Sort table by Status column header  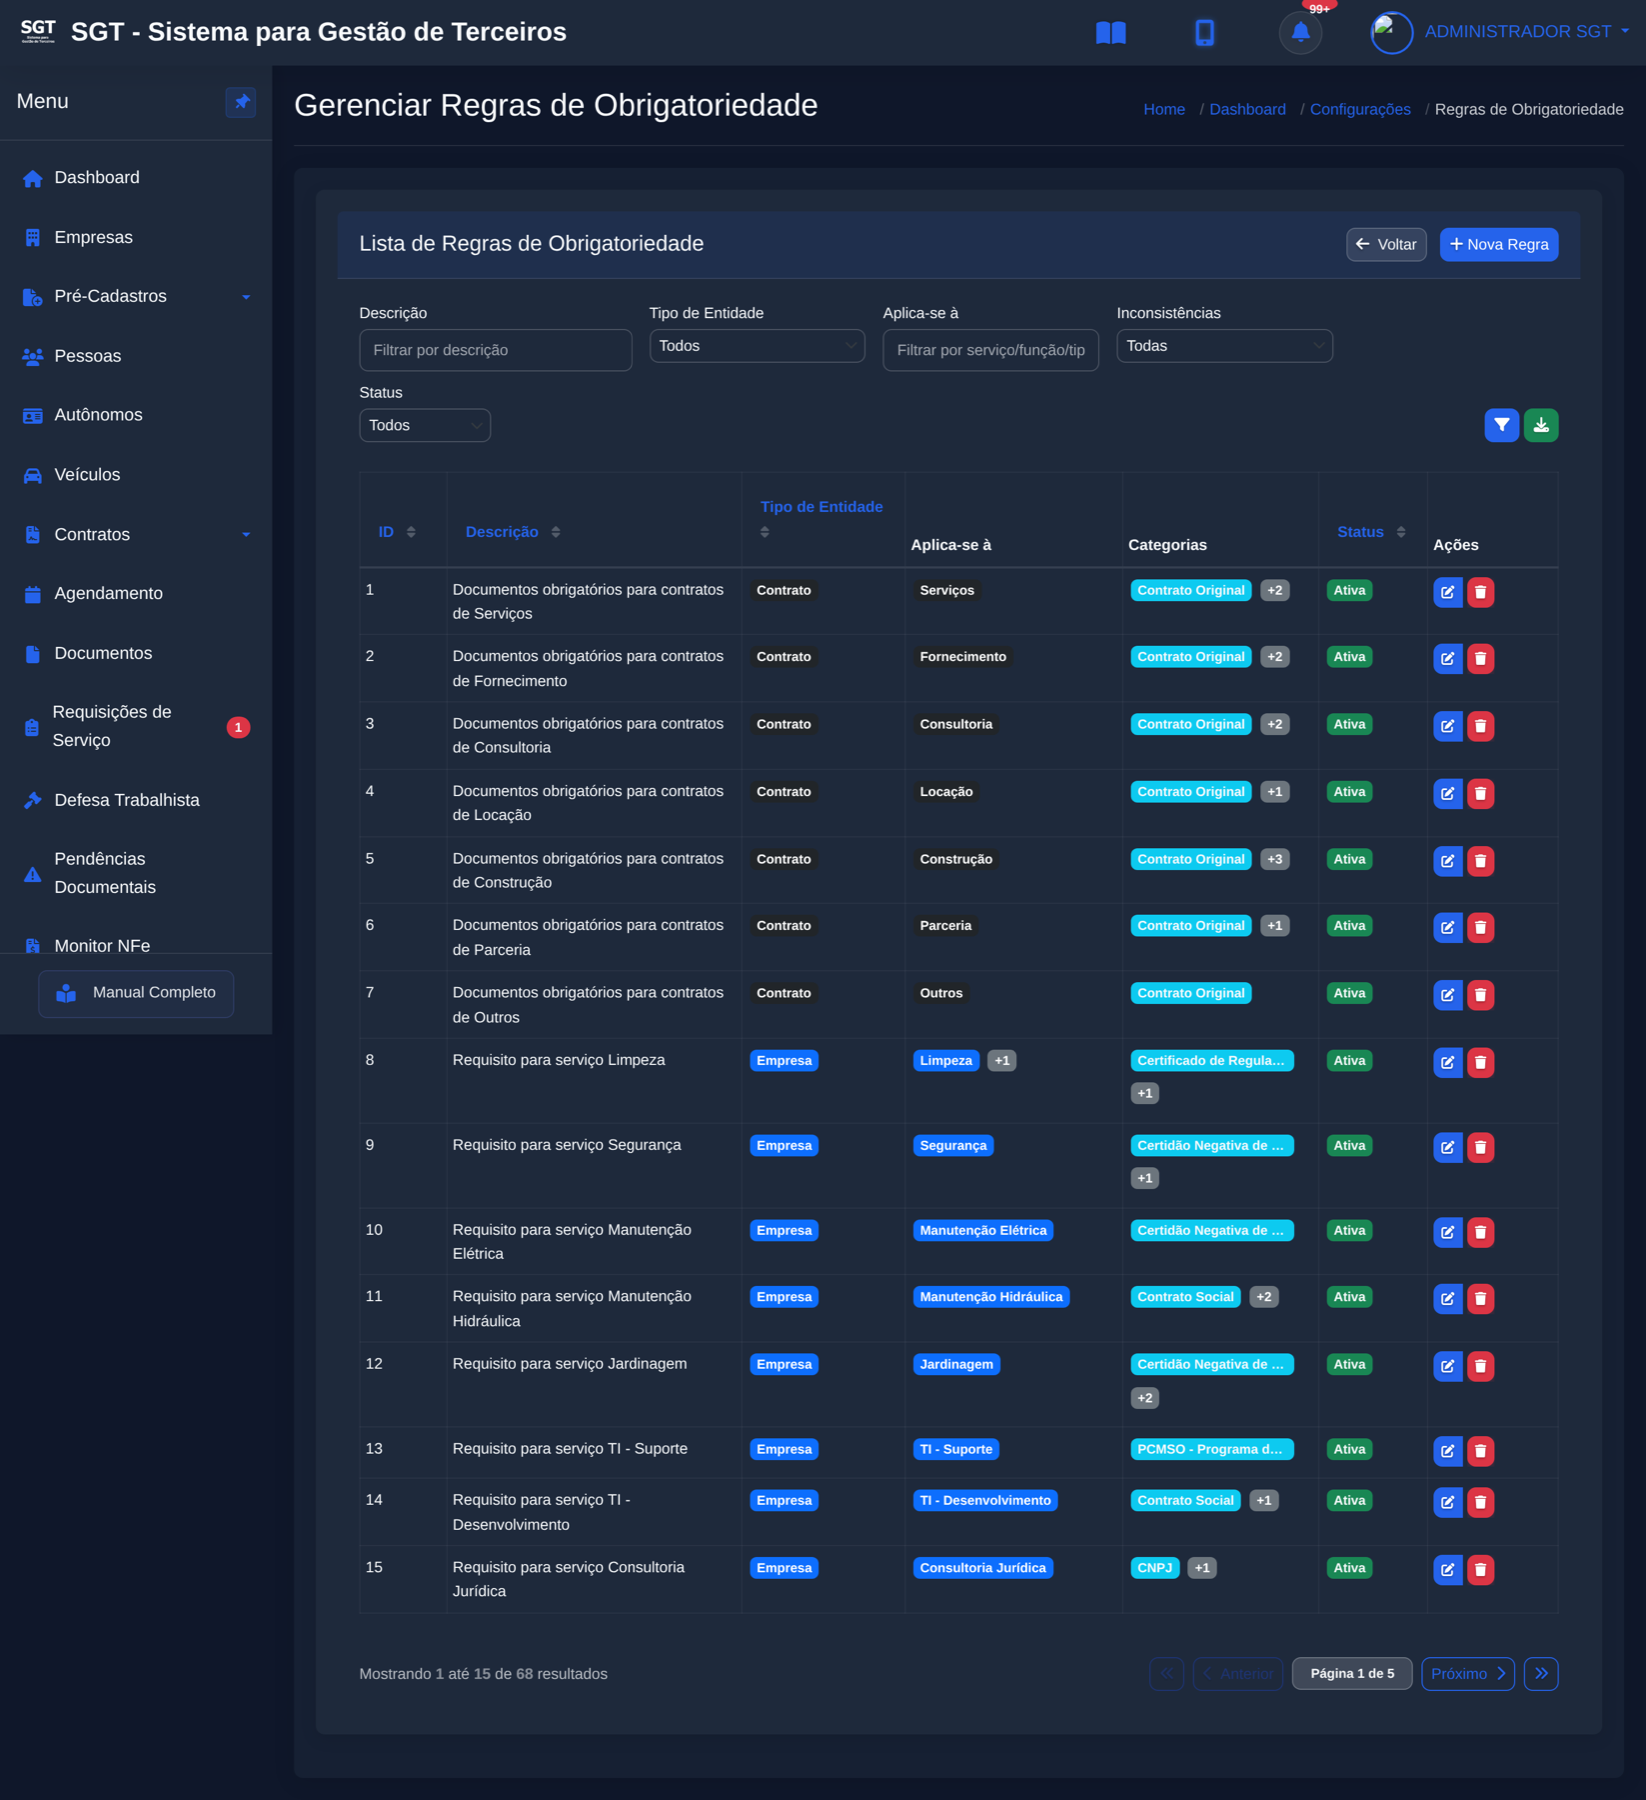tap(1370, 532)
